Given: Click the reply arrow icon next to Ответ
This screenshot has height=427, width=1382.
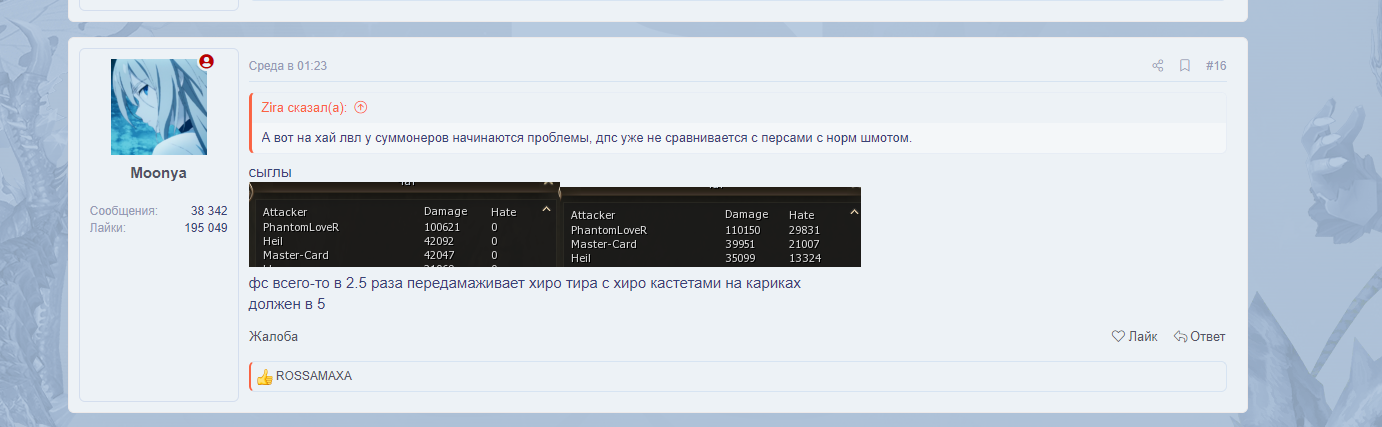Looking at the screenshot, I should (1180, 337).
